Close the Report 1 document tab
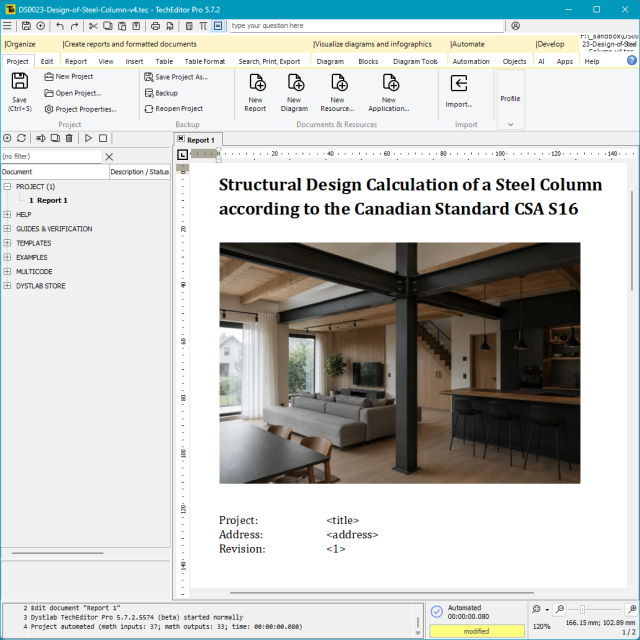640x640 pixels. coord(181,139)
